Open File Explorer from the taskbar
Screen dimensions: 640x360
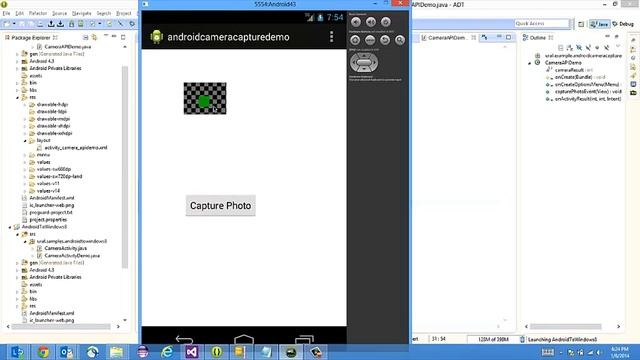tap(117, 352)
